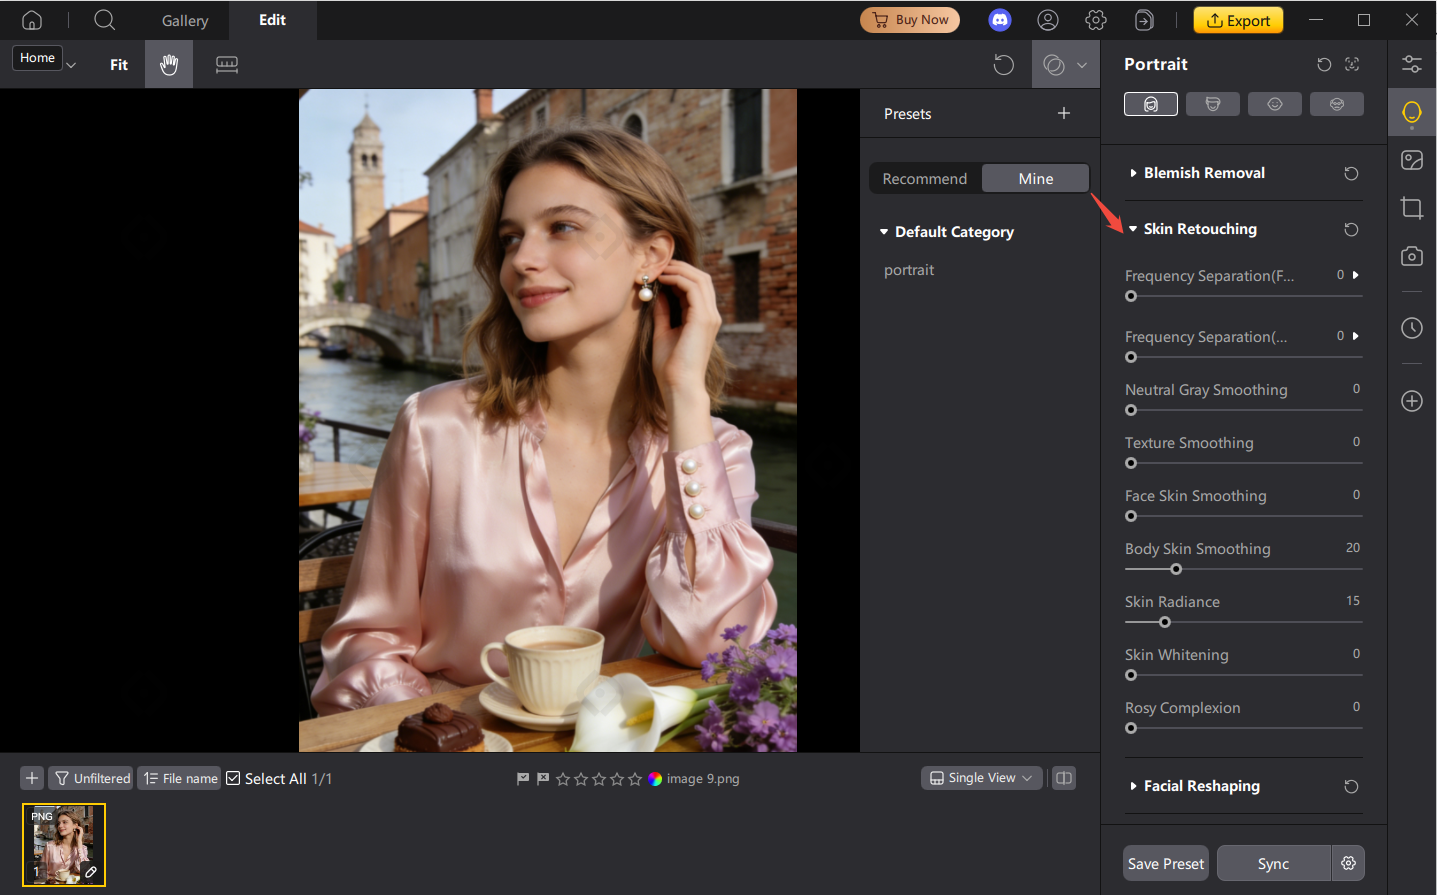Open the Discord community icon

pyautogui.click(x=999, y=20)
